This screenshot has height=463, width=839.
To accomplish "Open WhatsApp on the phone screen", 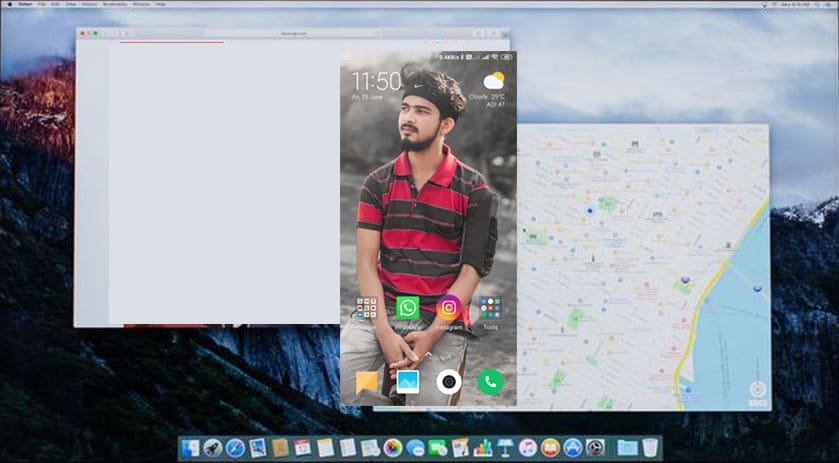I will [x=408, y=308].
